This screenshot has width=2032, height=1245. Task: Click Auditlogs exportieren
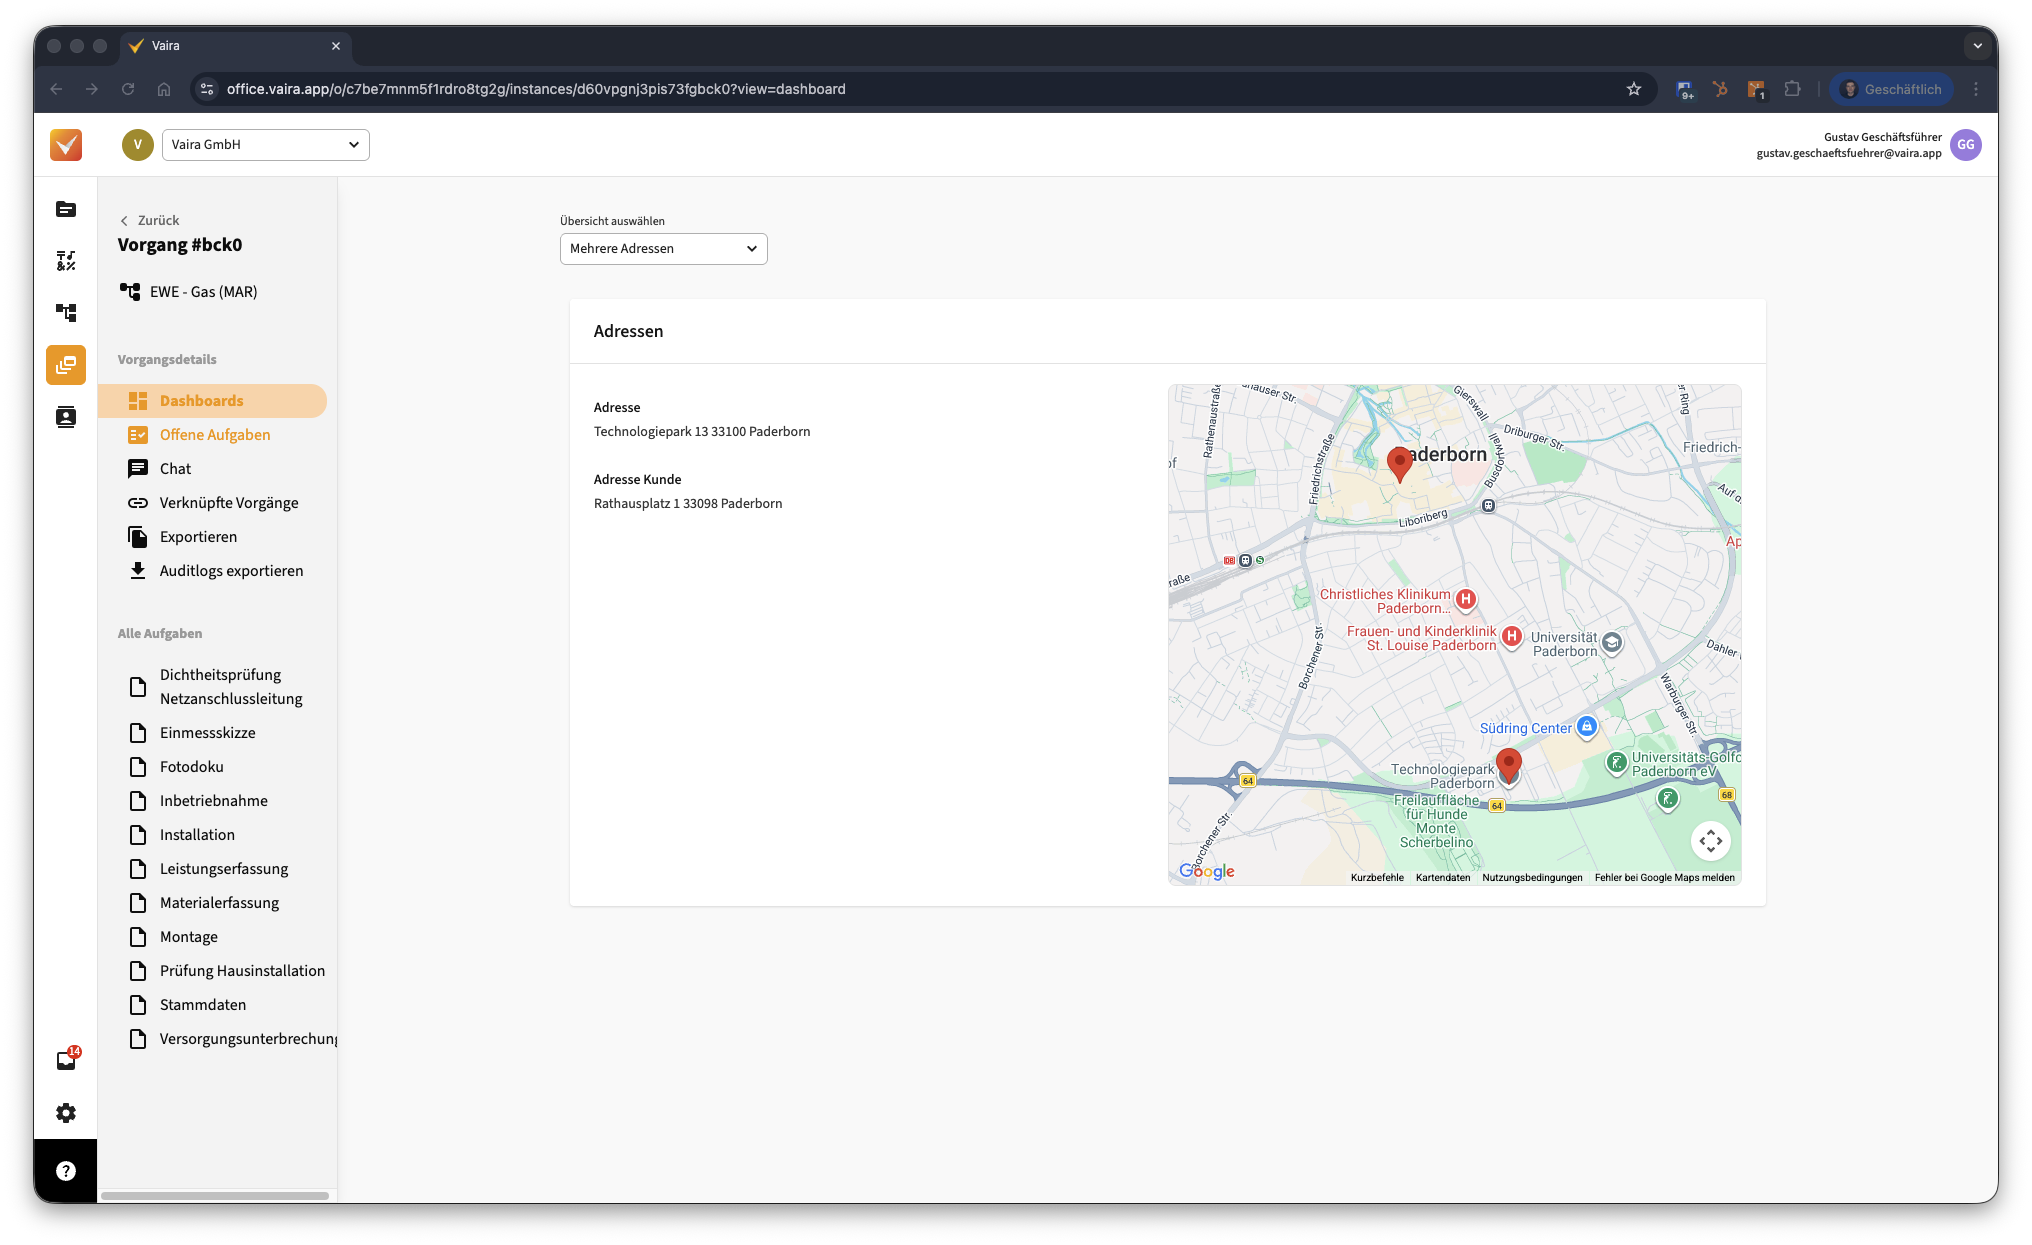pos(231,571)
